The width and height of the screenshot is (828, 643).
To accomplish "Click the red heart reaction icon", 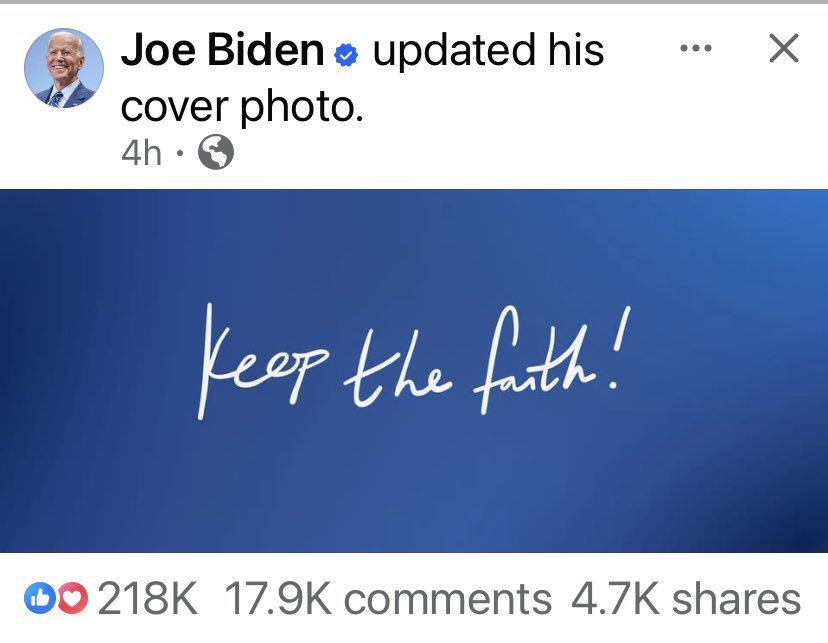I will tap(73, 598).
